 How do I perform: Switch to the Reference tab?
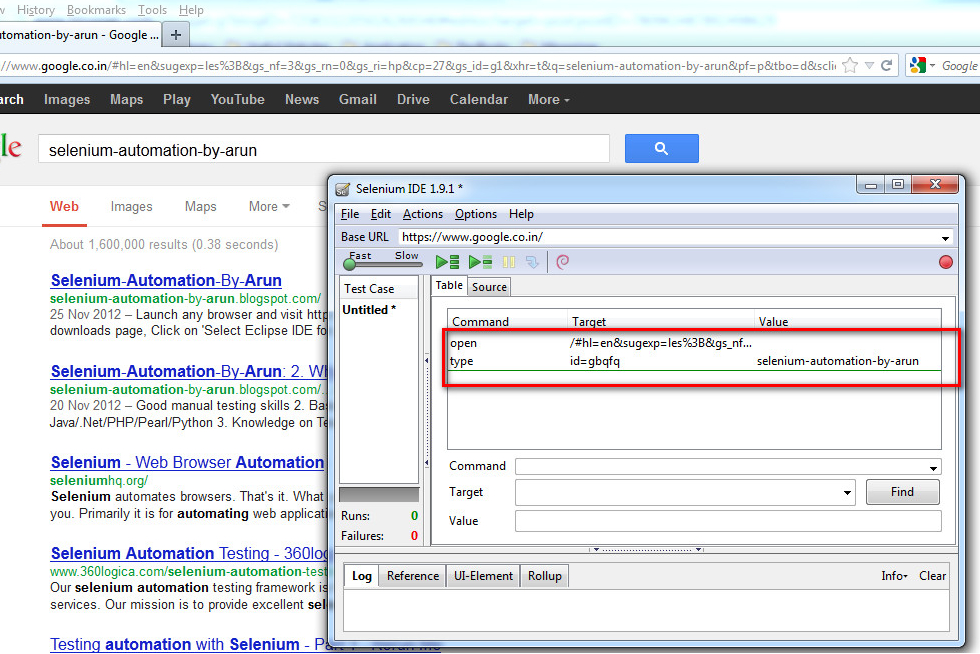point(412,575)
